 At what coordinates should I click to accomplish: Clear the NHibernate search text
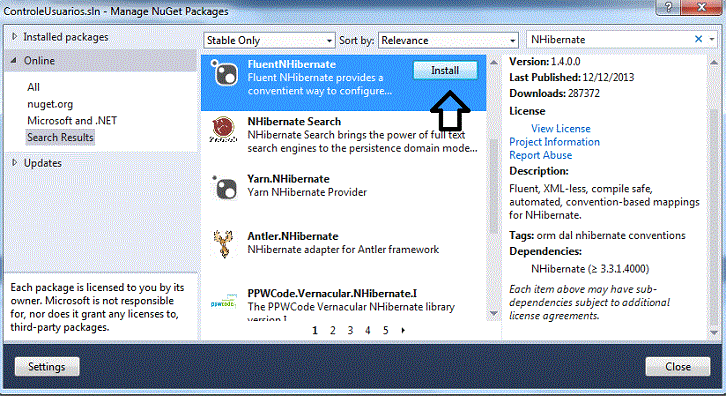tap(698, 39)
